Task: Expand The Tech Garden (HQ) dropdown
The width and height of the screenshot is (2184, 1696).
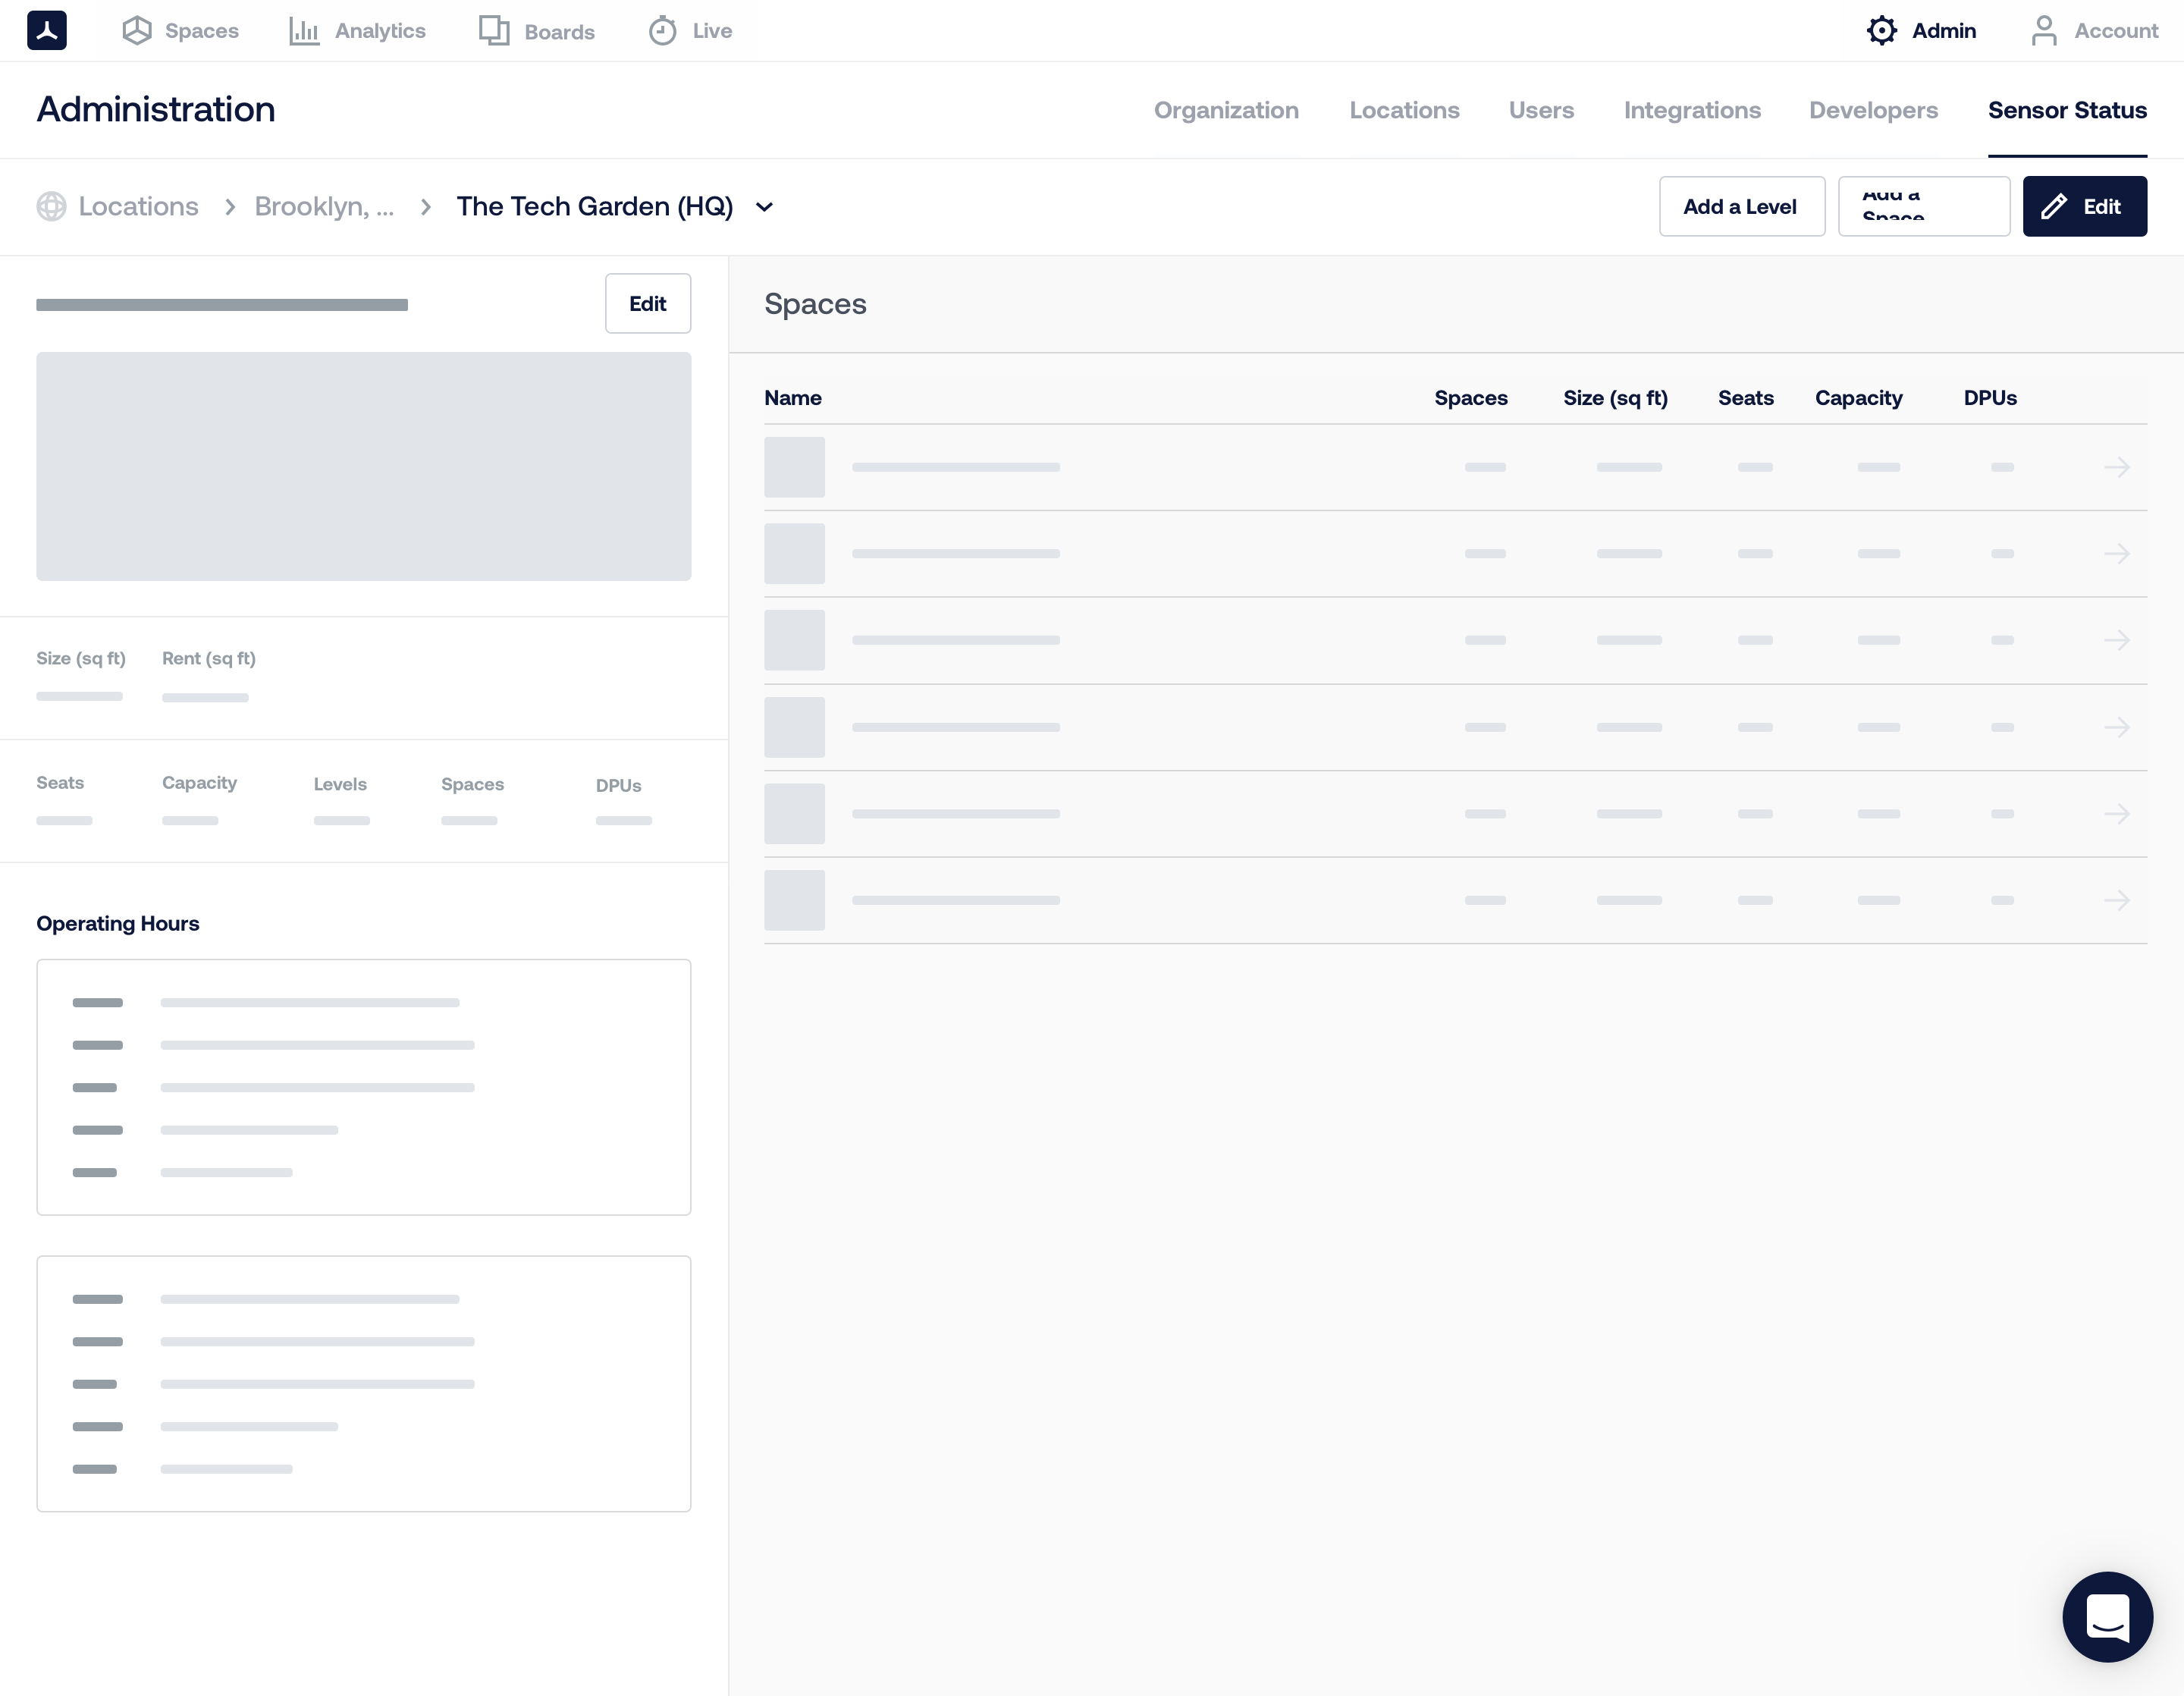Action: (764, 207)
